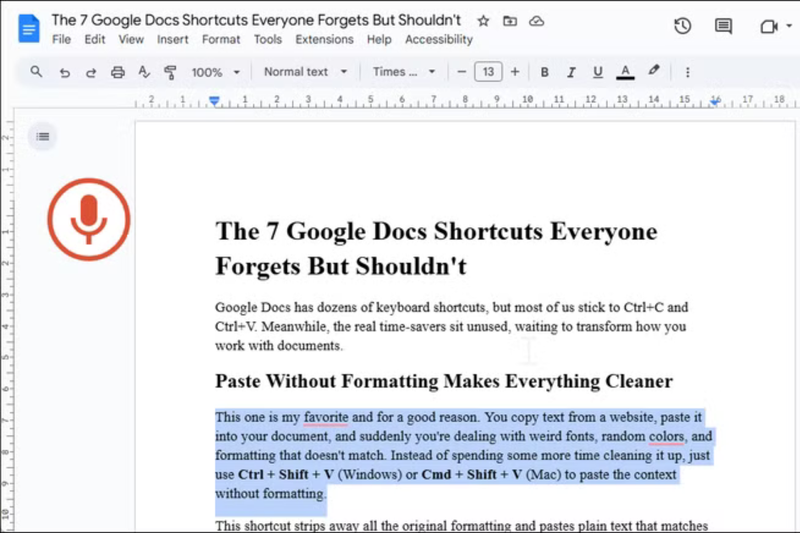This screenshot has width=800, height=533.
Task: Open the Extensions menu
Action: tap(324, 40)
